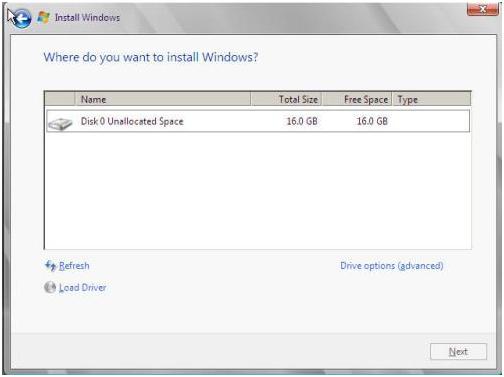
Task: Click the Free Space column header
Action: pyautogui.click(x=357, y=99)
